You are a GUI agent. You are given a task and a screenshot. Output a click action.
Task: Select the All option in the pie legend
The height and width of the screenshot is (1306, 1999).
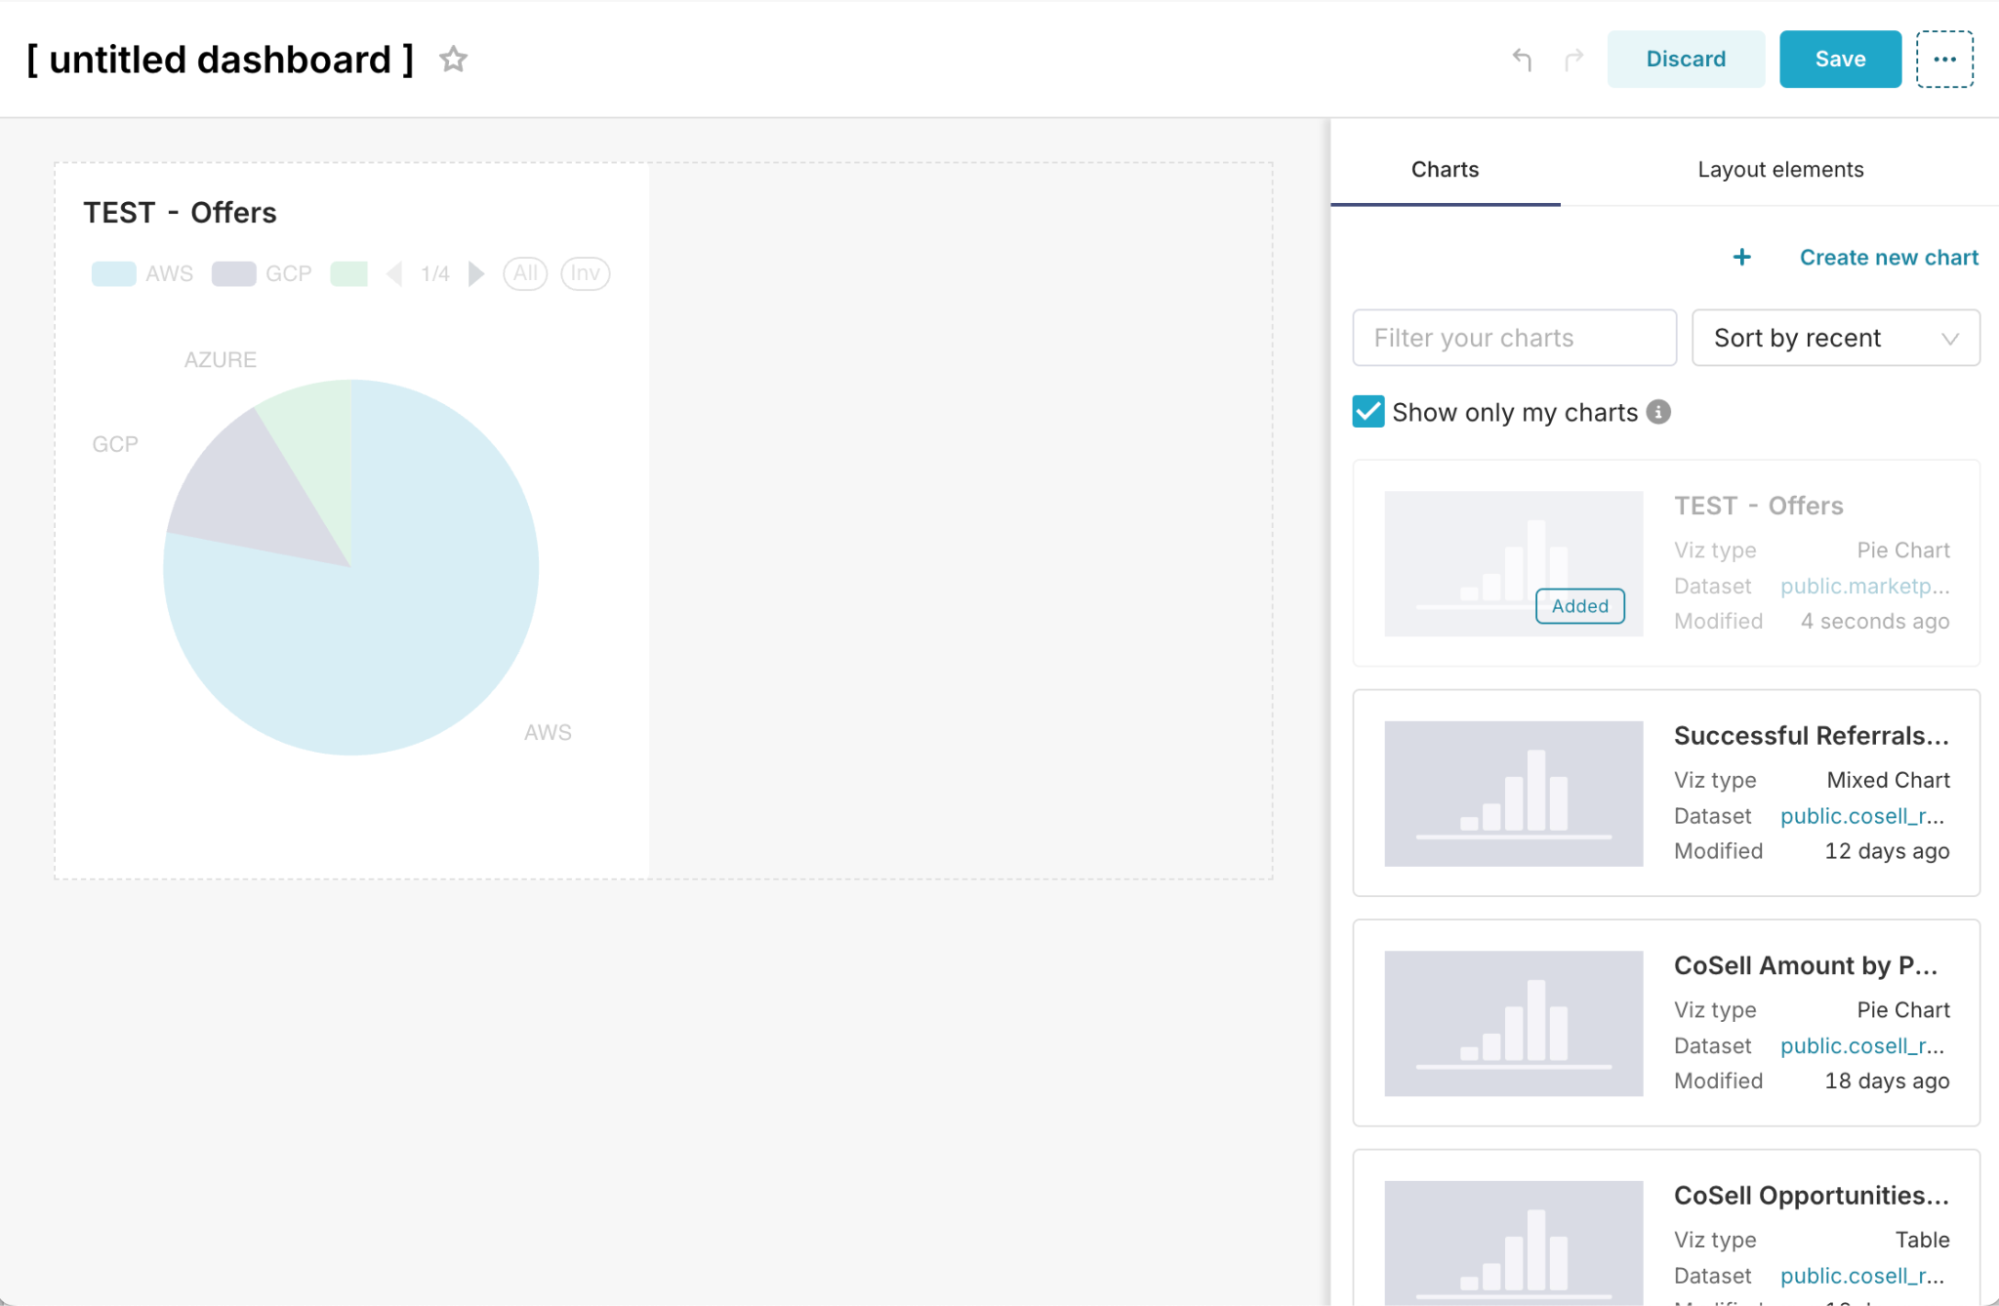[525, 273]
